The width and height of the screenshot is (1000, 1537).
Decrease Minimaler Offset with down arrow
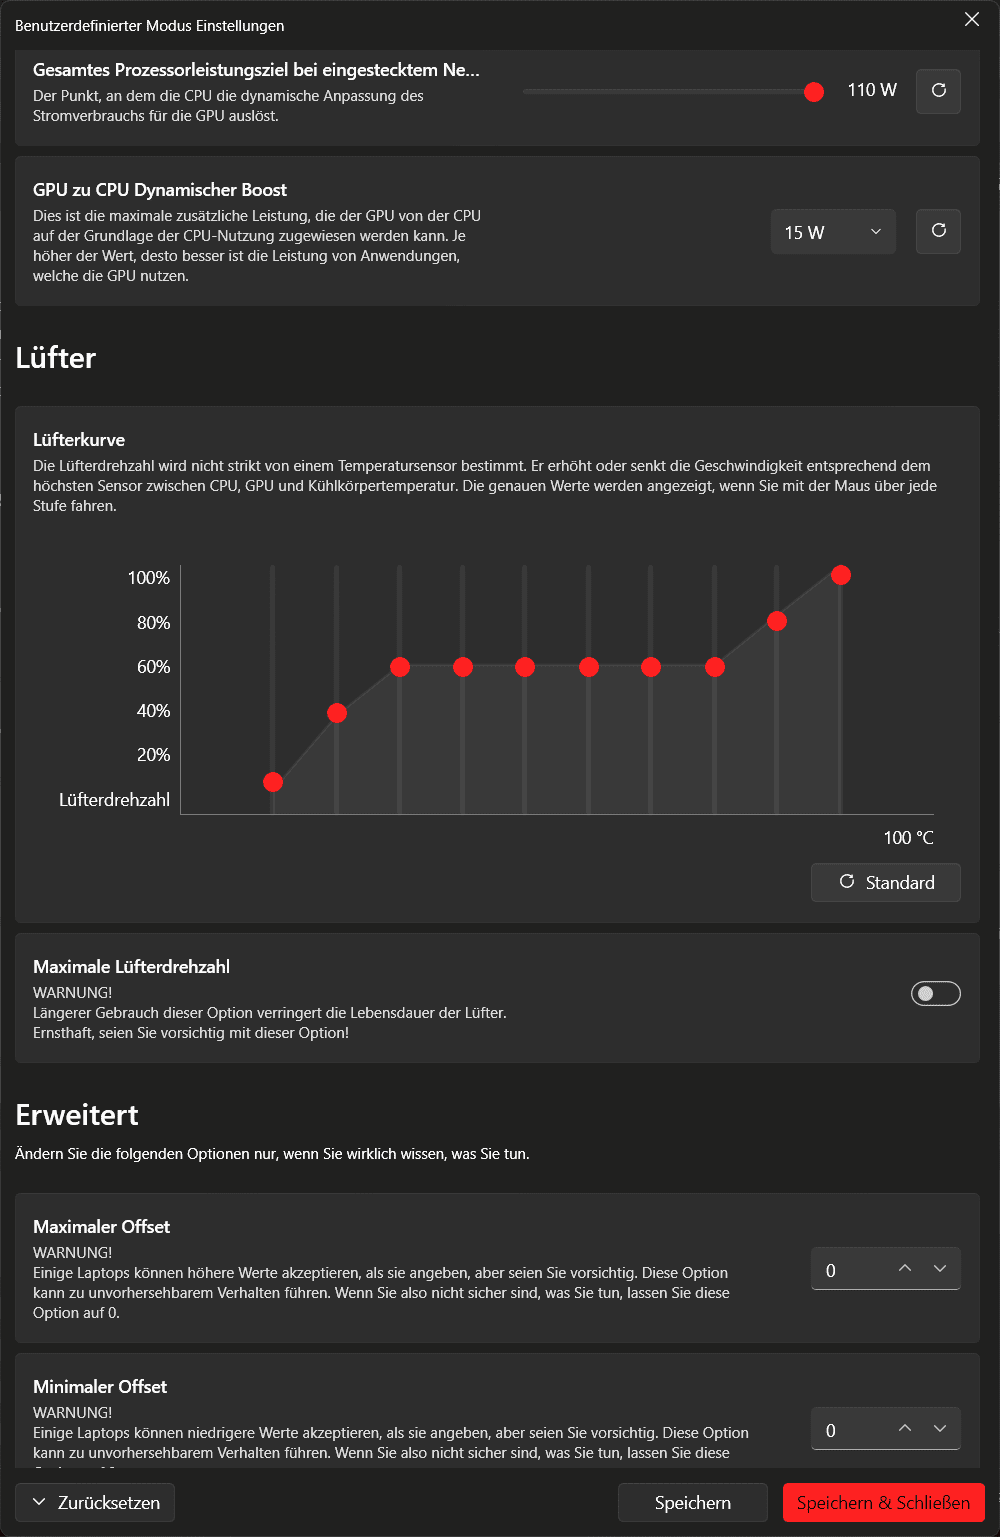[x=940, y=1428]
